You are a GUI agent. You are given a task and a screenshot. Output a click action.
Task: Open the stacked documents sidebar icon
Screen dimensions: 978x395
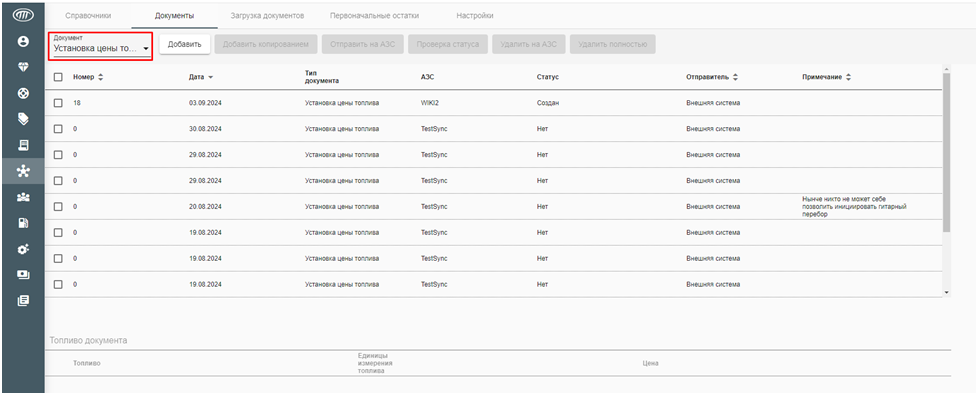click(x=23, y=301)
